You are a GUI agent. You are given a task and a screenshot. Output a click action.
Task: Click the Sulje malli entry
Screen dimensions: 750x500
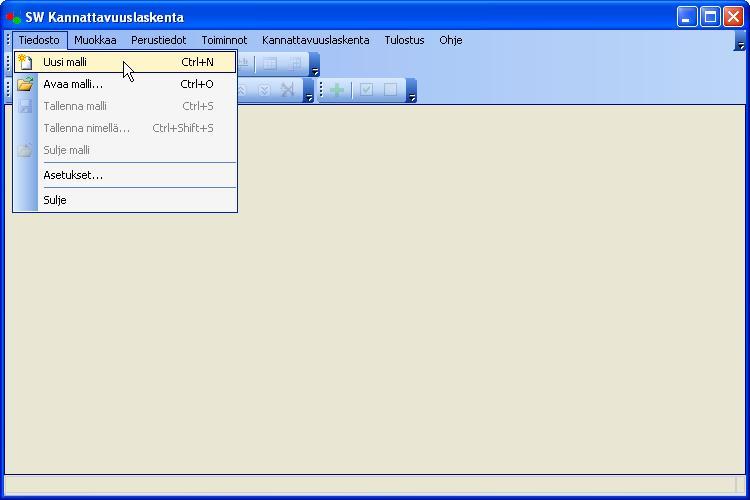(x=125, y=150)
